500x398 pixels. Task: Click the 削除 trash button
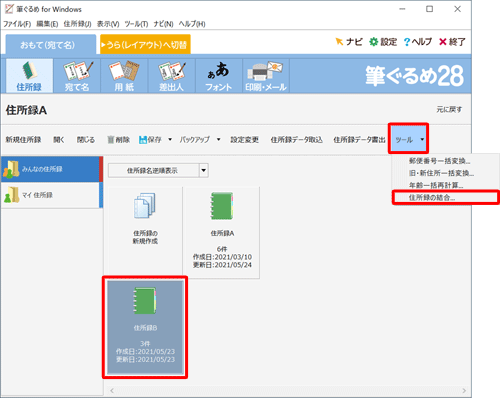coord(119,140)
